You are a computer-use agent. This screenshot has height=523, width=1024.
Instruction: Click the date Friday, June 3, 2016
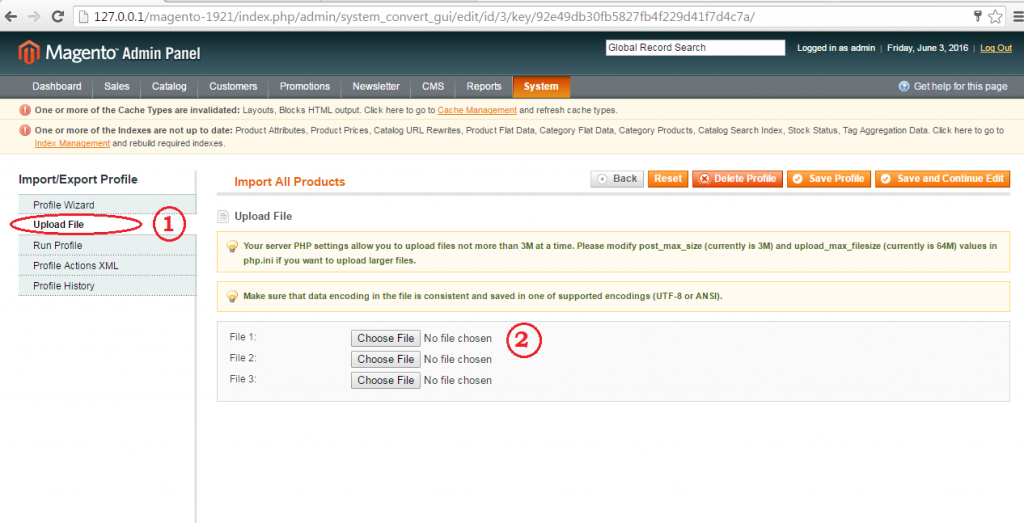(927, 48)
